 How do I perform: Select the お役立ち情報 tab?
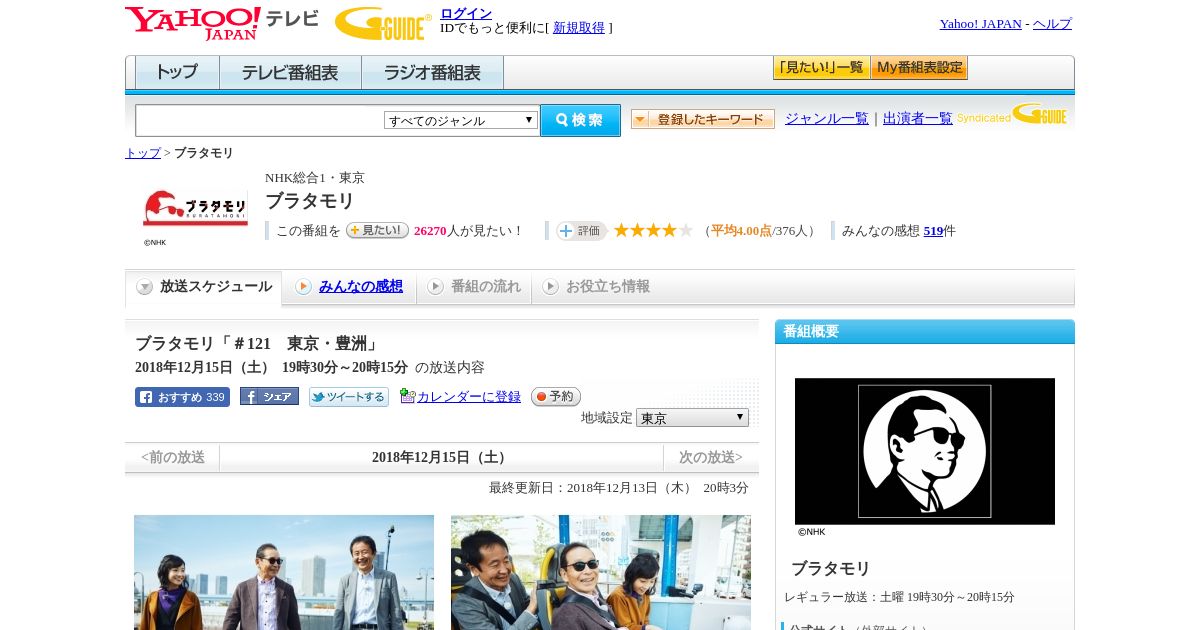click(596, 287)
